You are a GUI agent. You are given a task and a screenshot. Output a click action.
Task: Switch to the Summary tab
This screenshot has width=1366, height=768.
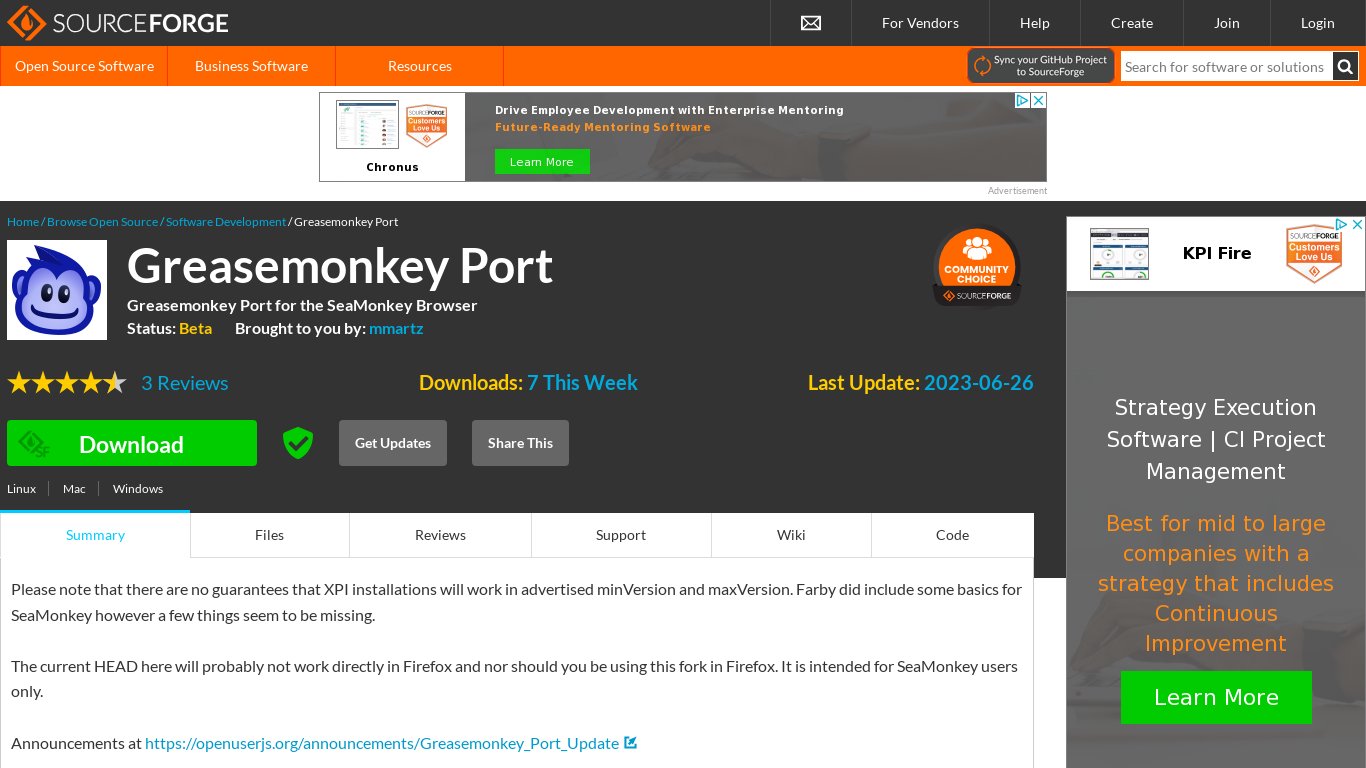point(95,535)
